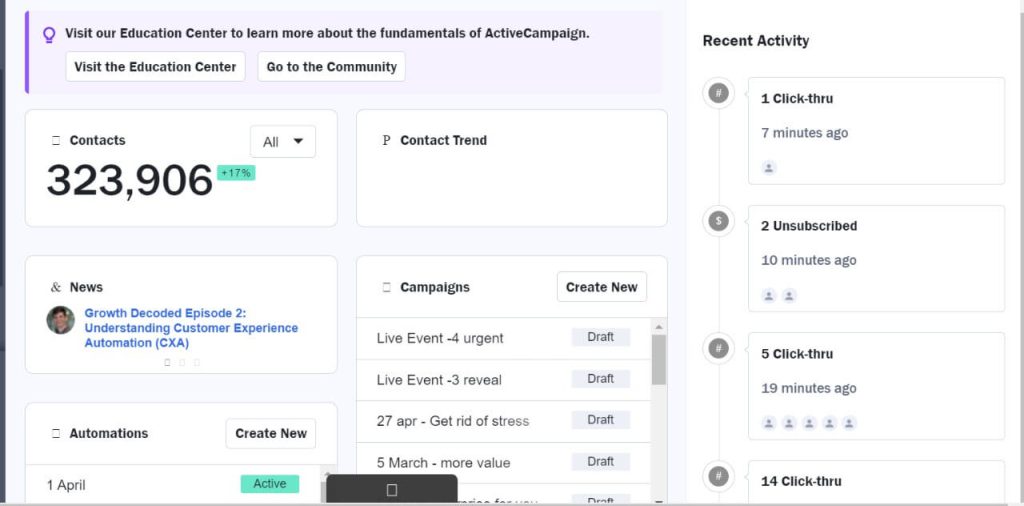Open the 5 March - more value campaign

tap(443, 463)
